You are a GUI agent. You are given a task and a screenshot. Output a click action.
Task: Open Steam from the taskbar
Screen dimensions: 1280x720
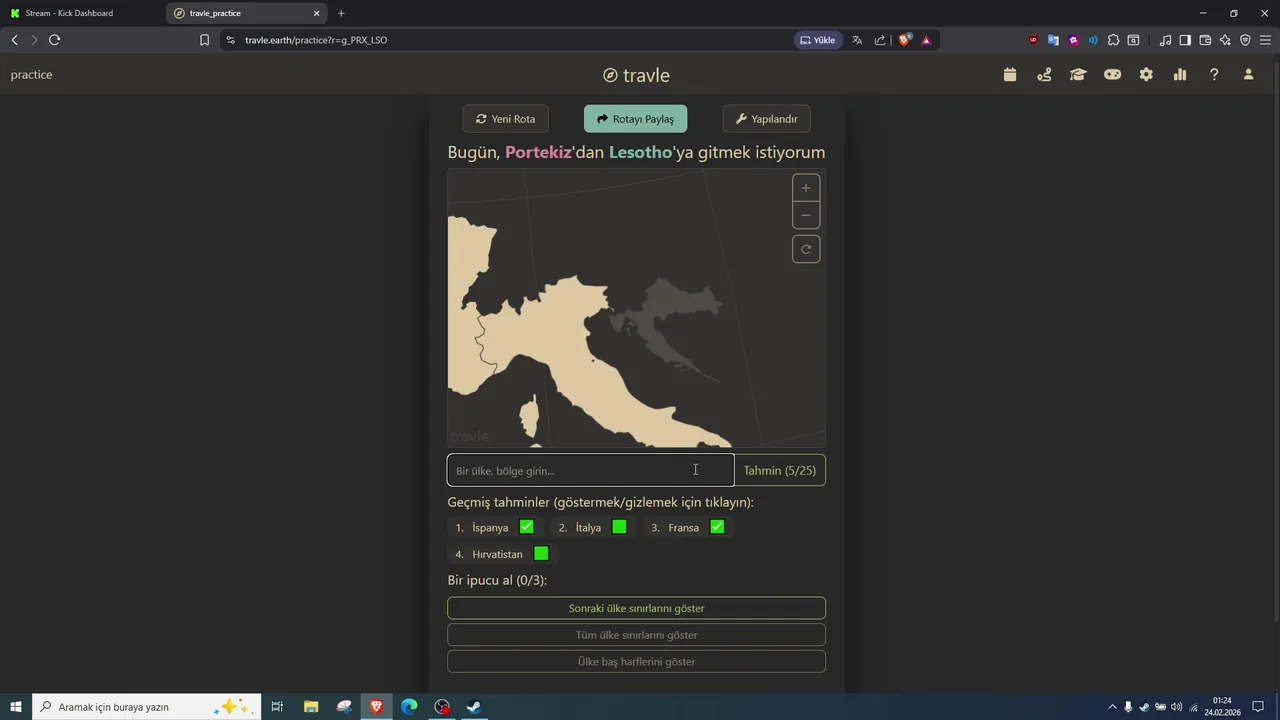[474, 707]
